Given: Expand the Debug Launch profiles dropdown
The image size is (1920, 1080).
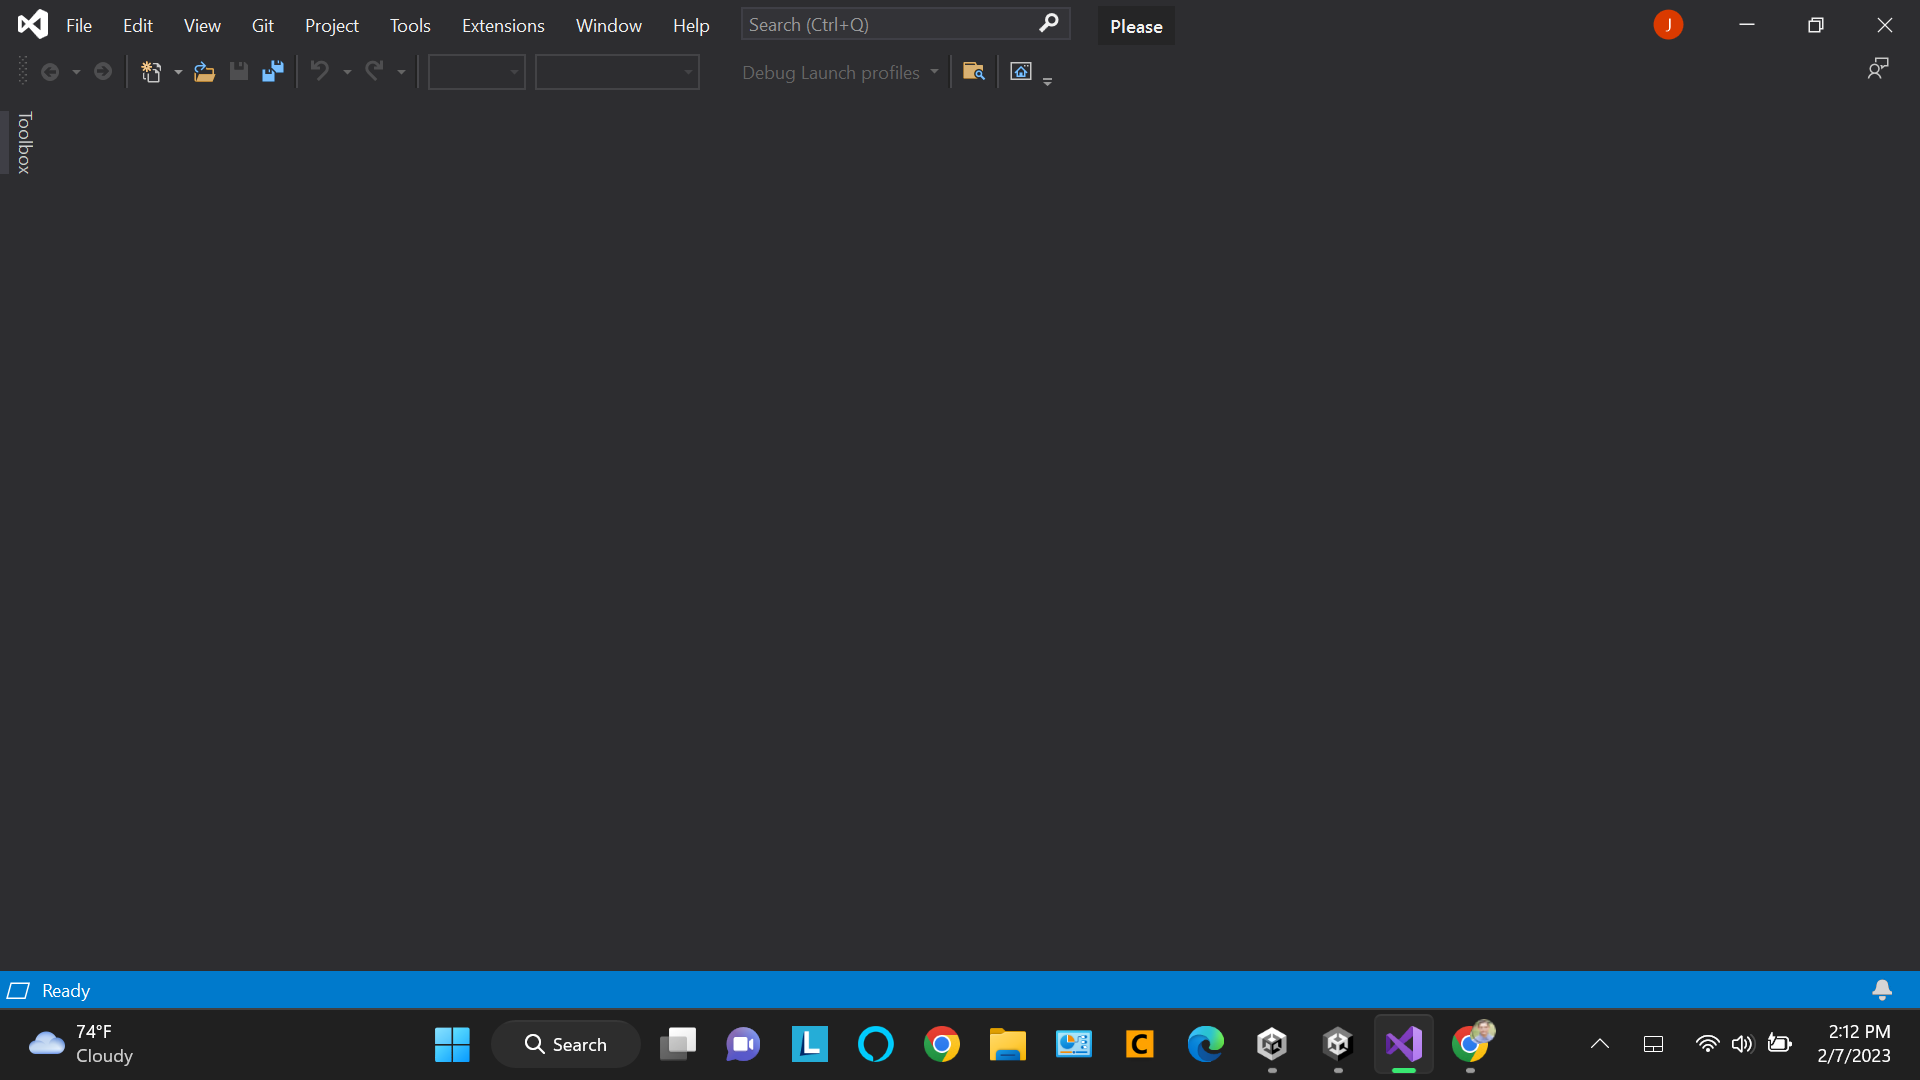Looking at the screenshot, I should (935, 71).
